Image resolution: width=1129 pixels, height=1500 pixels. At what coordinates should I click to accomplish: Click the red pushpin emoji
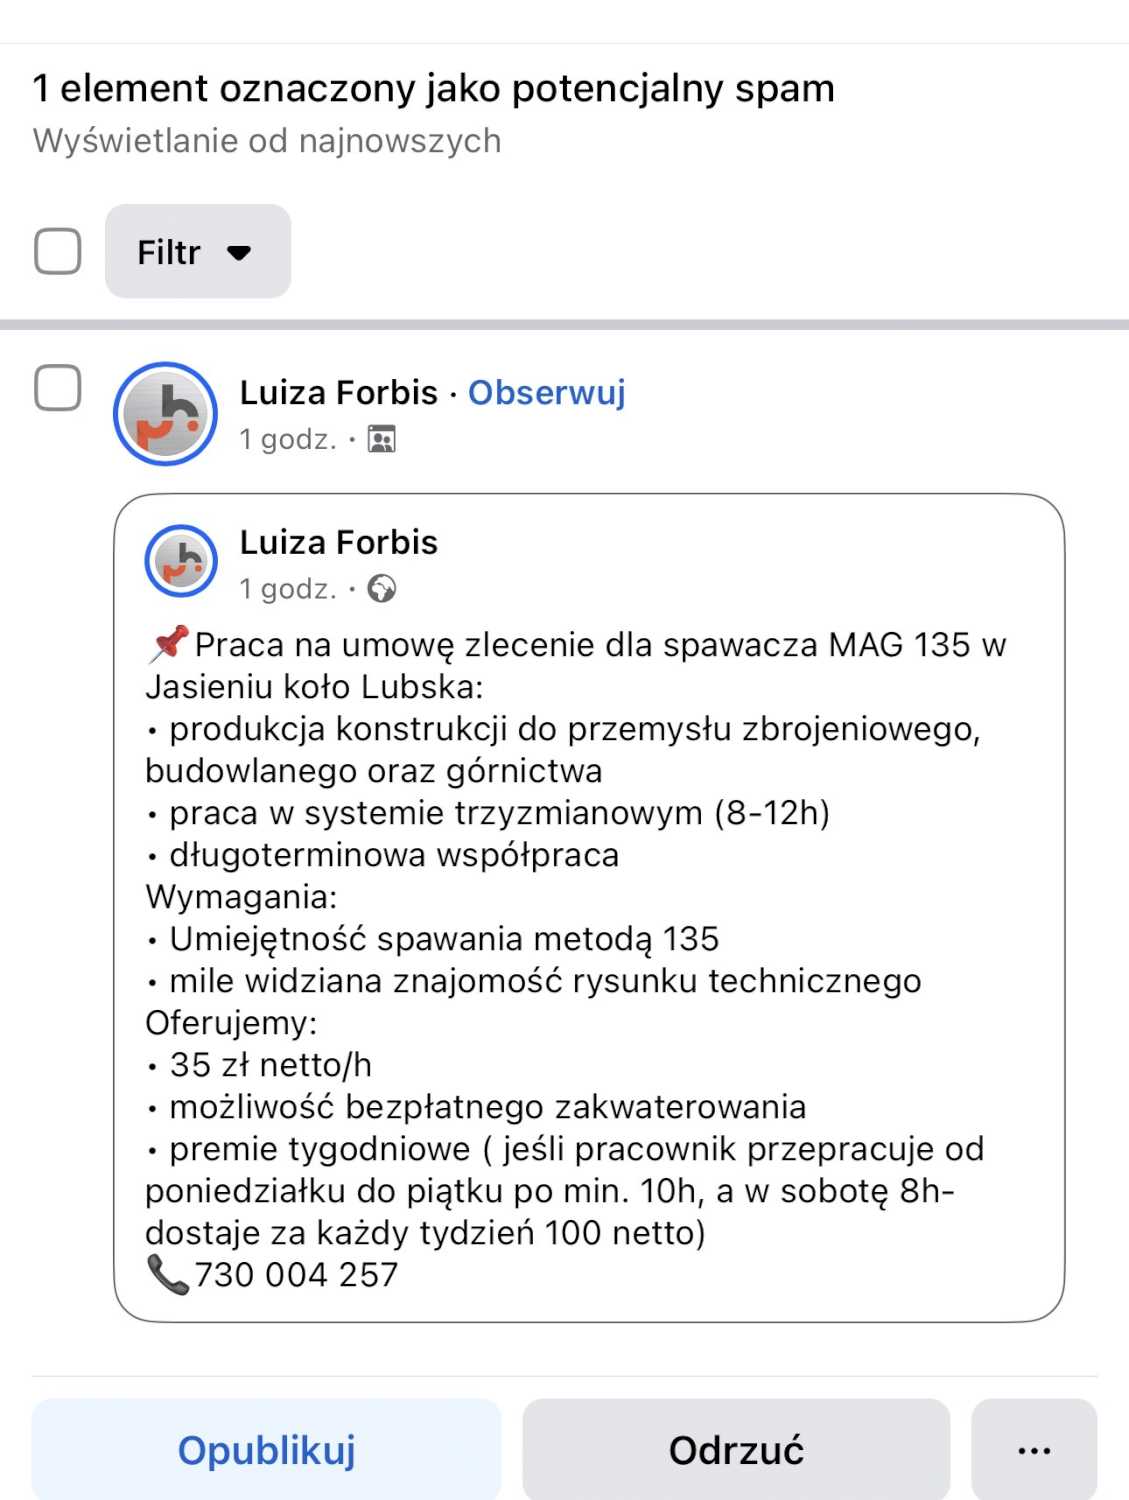tap(168, 643)
